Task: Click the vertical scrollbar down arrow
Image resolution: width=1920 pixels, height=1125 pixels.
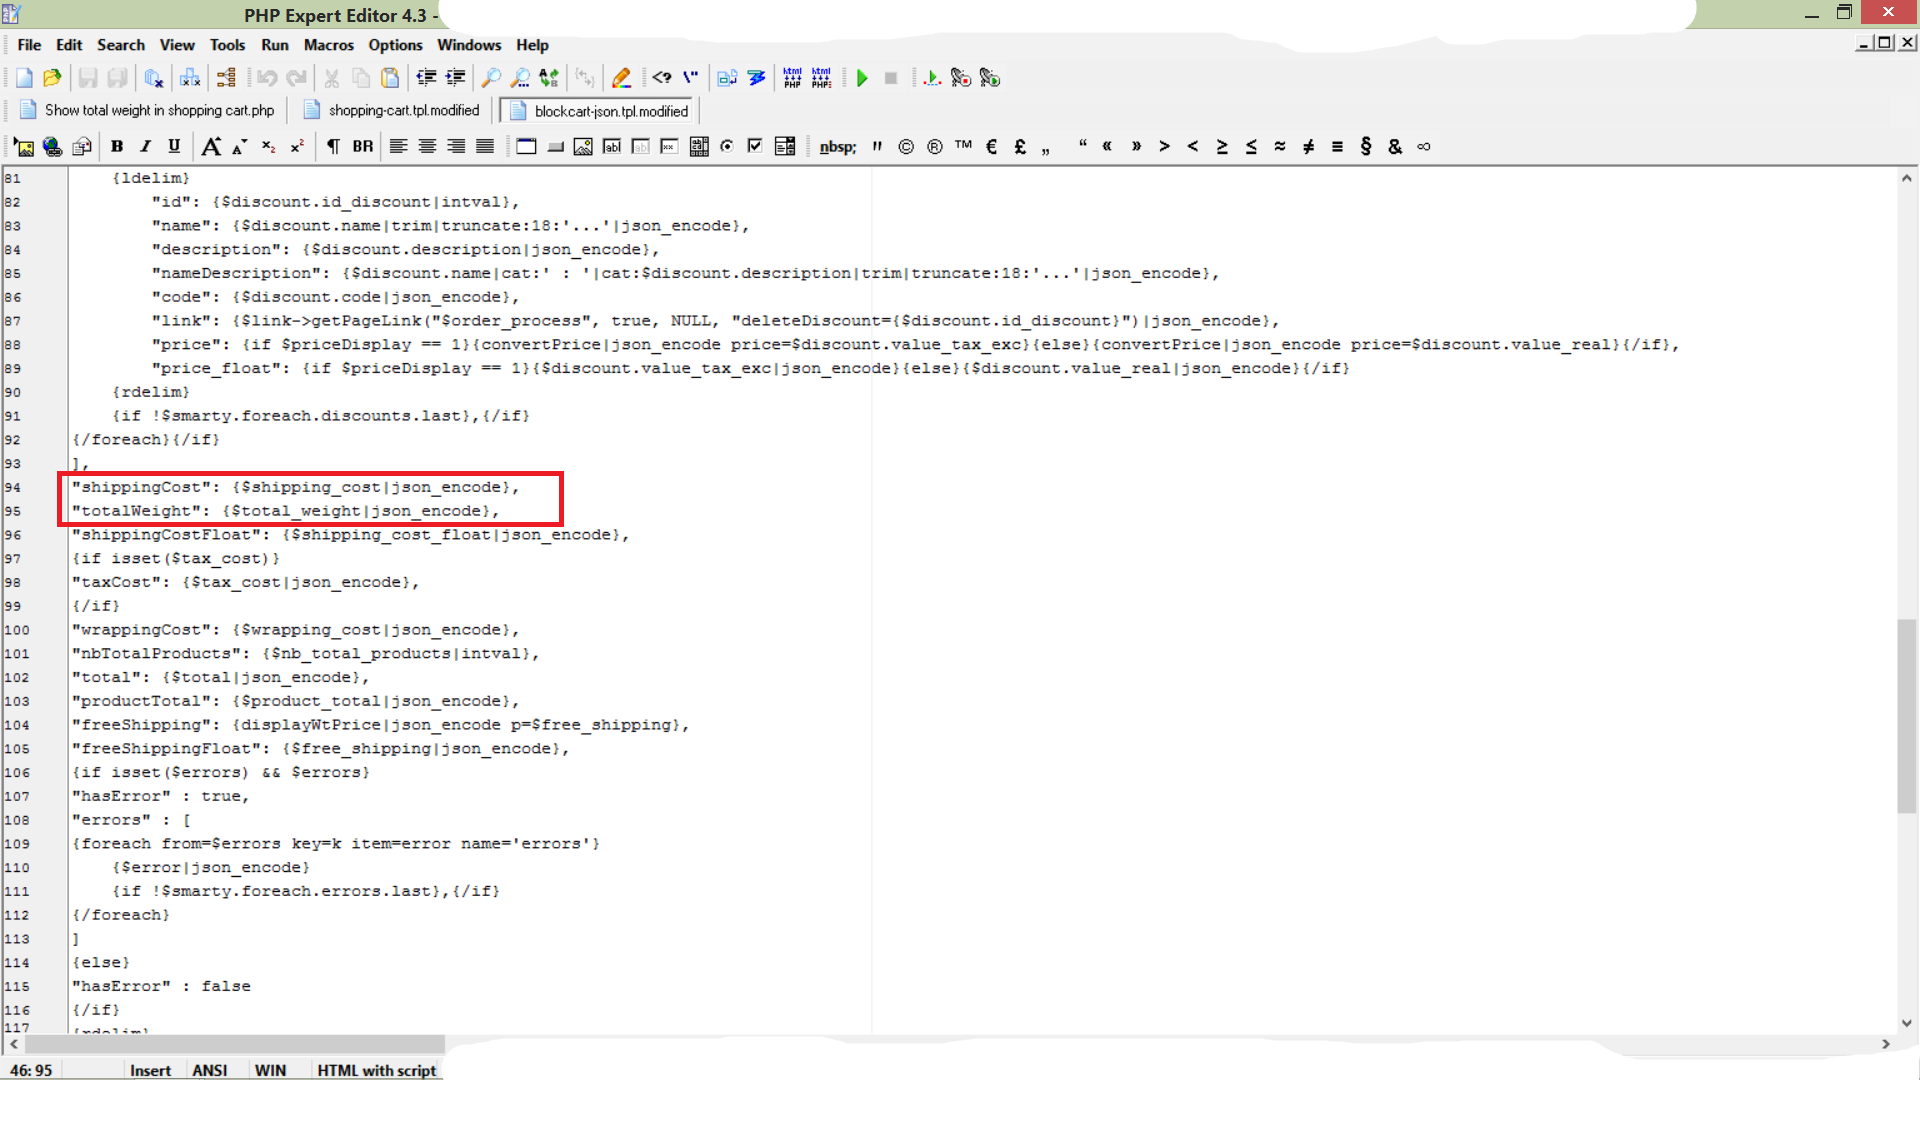Action: (1906, 1023)
